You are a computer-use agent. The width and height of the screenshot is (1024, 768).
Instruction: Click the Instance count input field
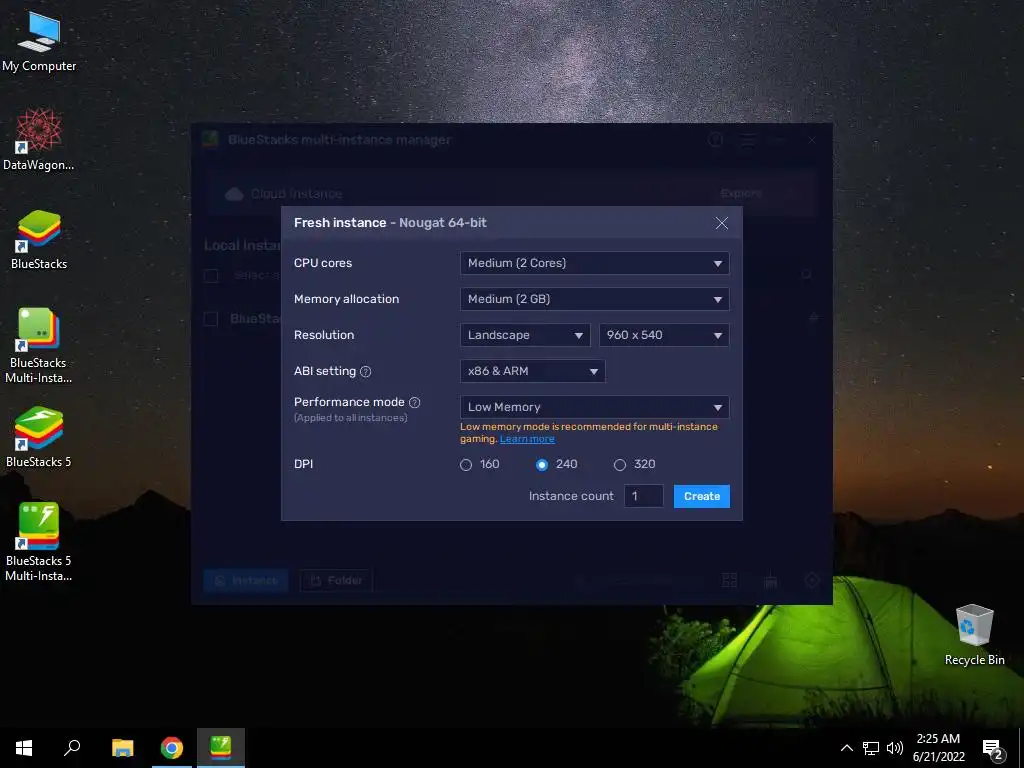click(x=643, y=496)
